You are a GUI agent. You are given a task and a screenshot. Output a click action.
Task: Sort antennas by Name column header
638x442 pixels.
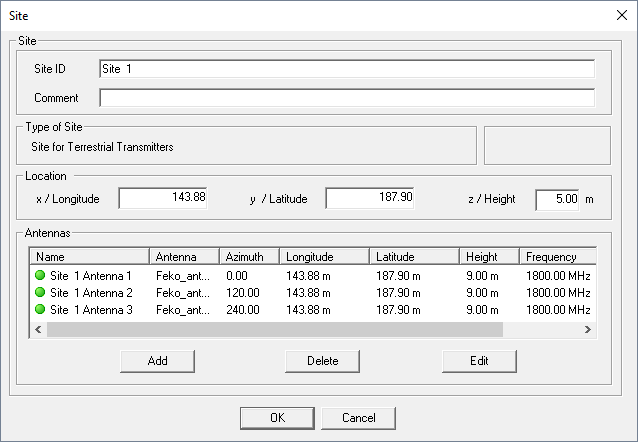click(89, 257)
